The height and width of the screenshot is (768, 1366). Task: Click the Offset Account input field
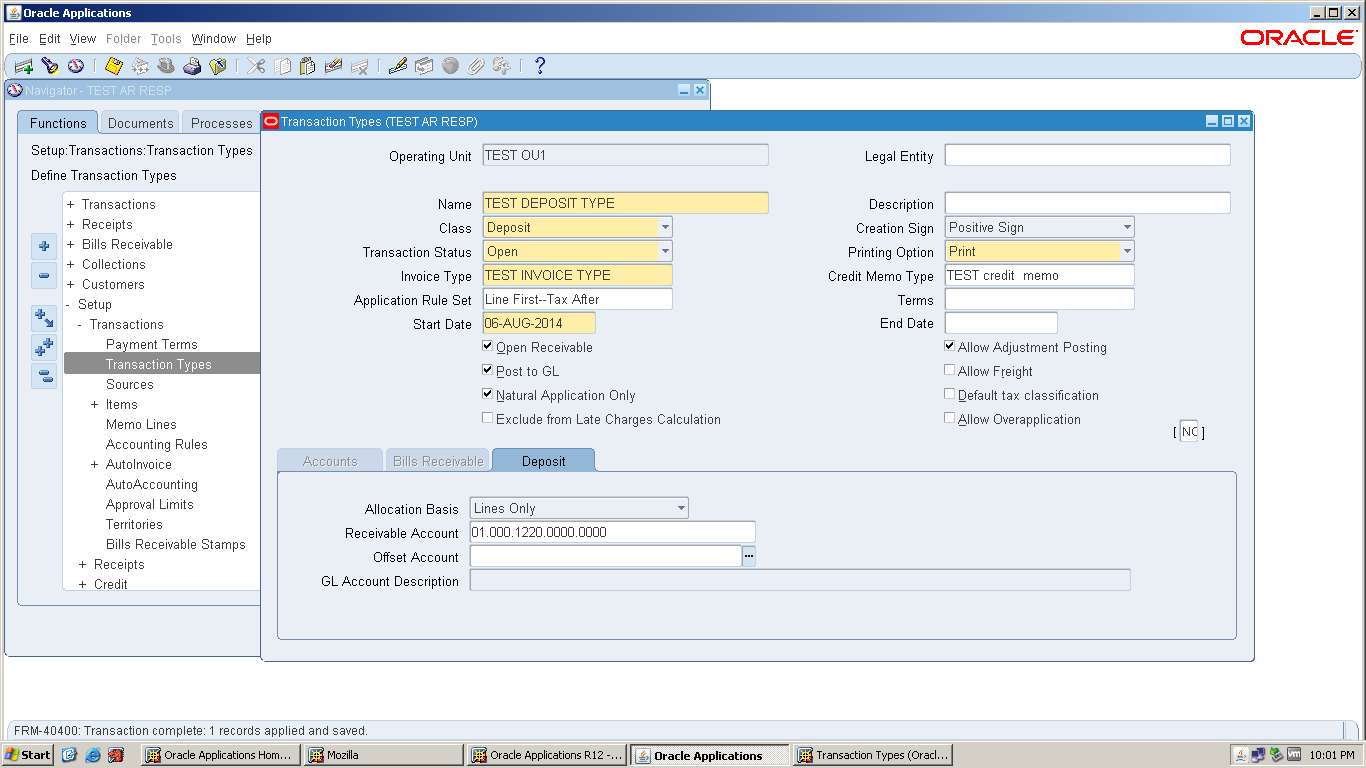pos(606,556)
